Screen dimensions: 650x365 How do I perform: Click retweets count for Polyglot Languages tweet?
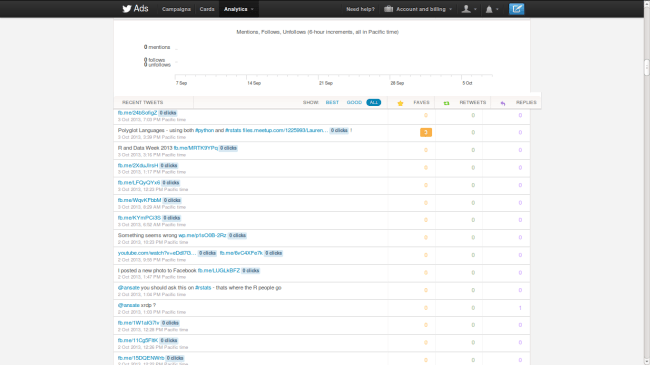click(473, 132)
